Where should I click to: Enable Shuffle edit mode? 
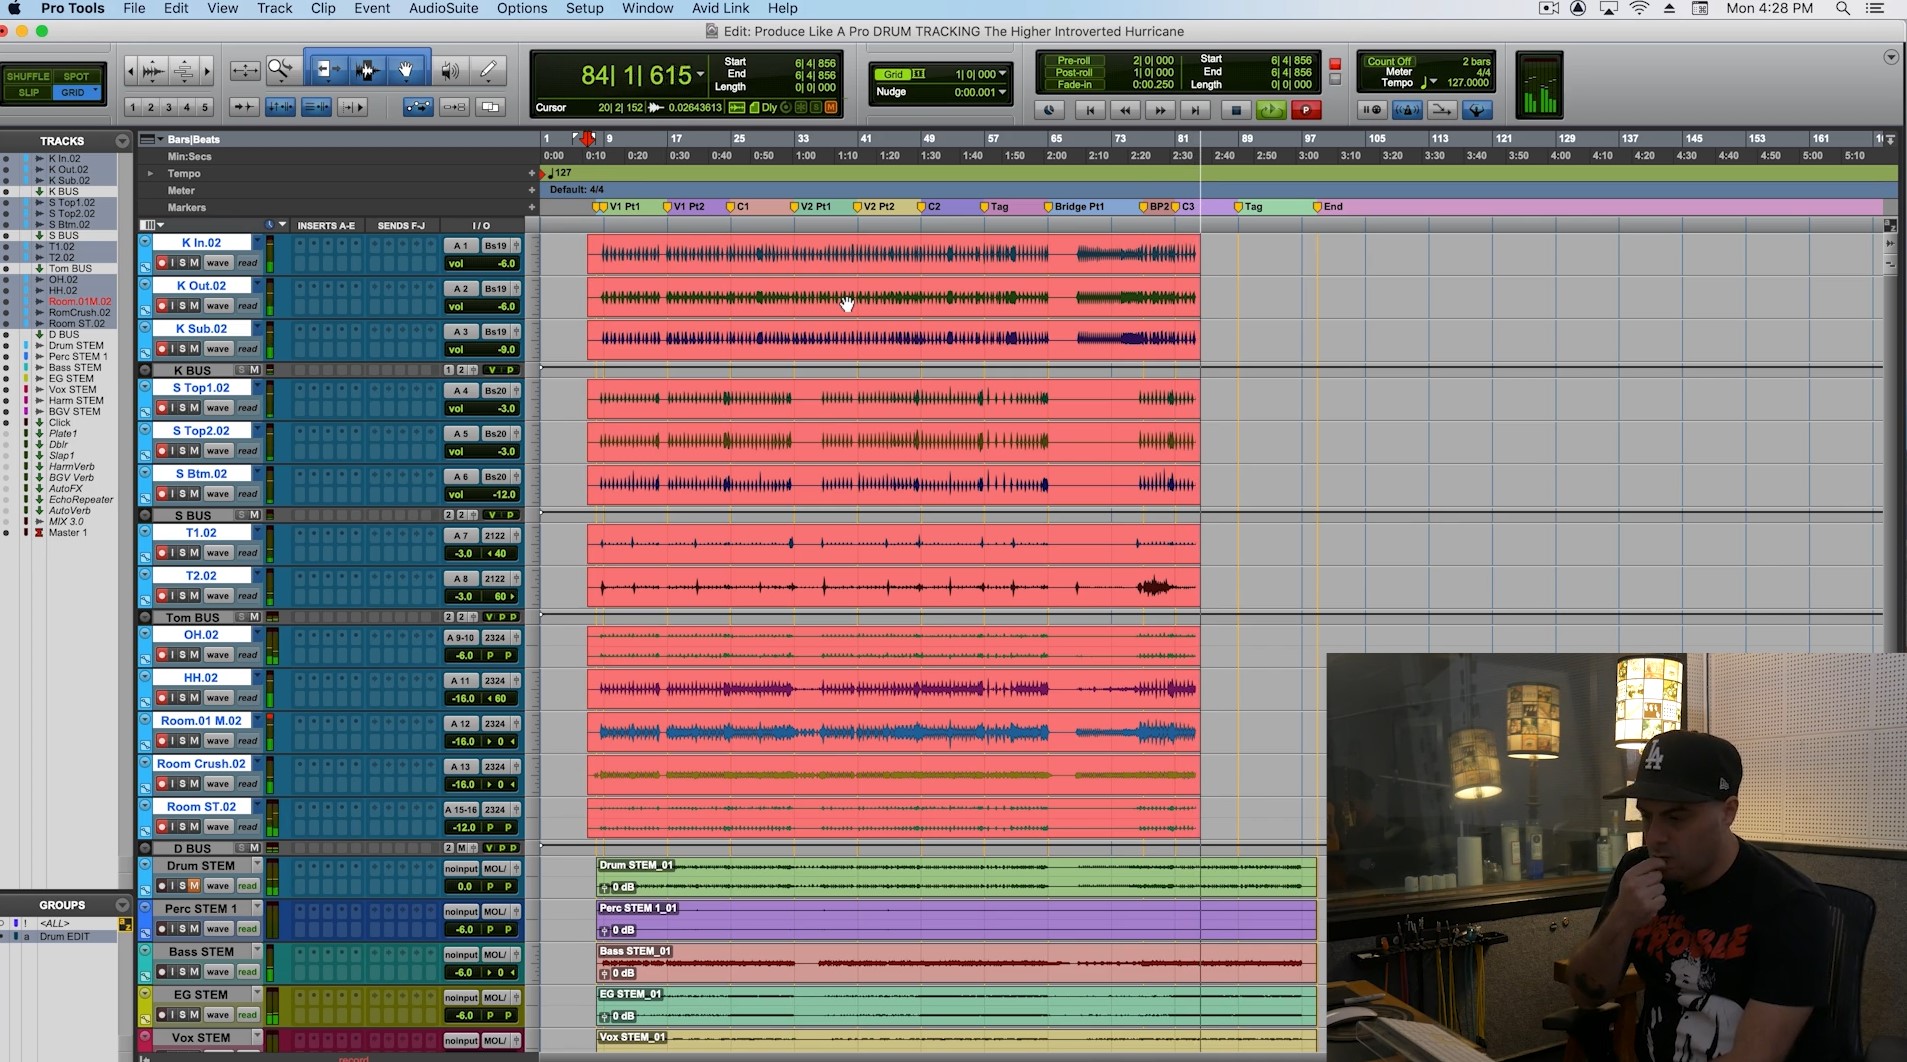pos(28,76)
